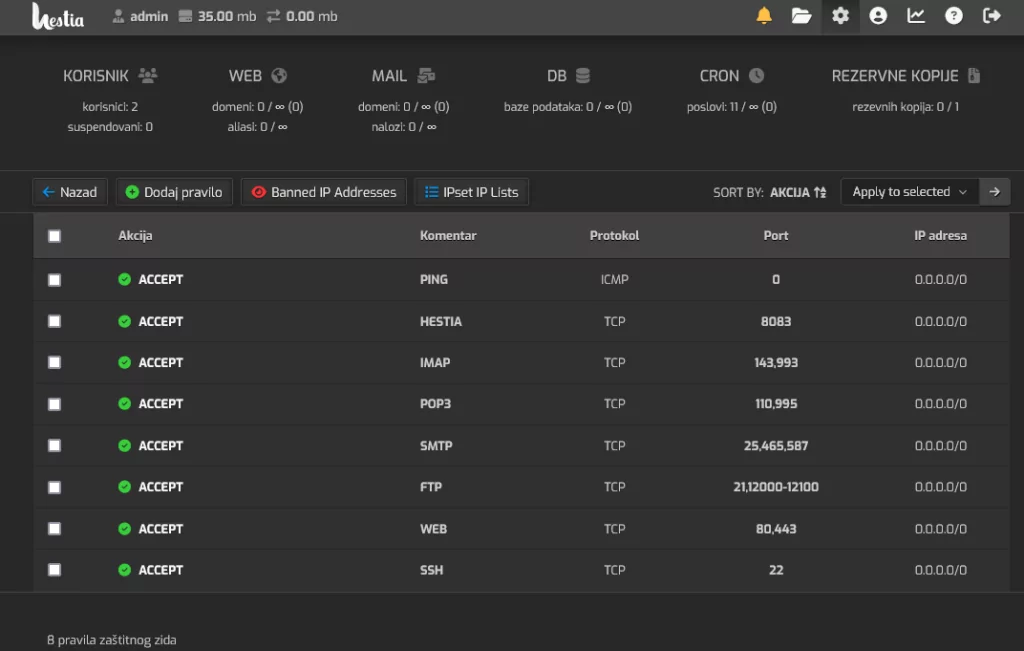Click the users icon beside KORISNIK
The image size is (1024, 651).
point(148,76)
